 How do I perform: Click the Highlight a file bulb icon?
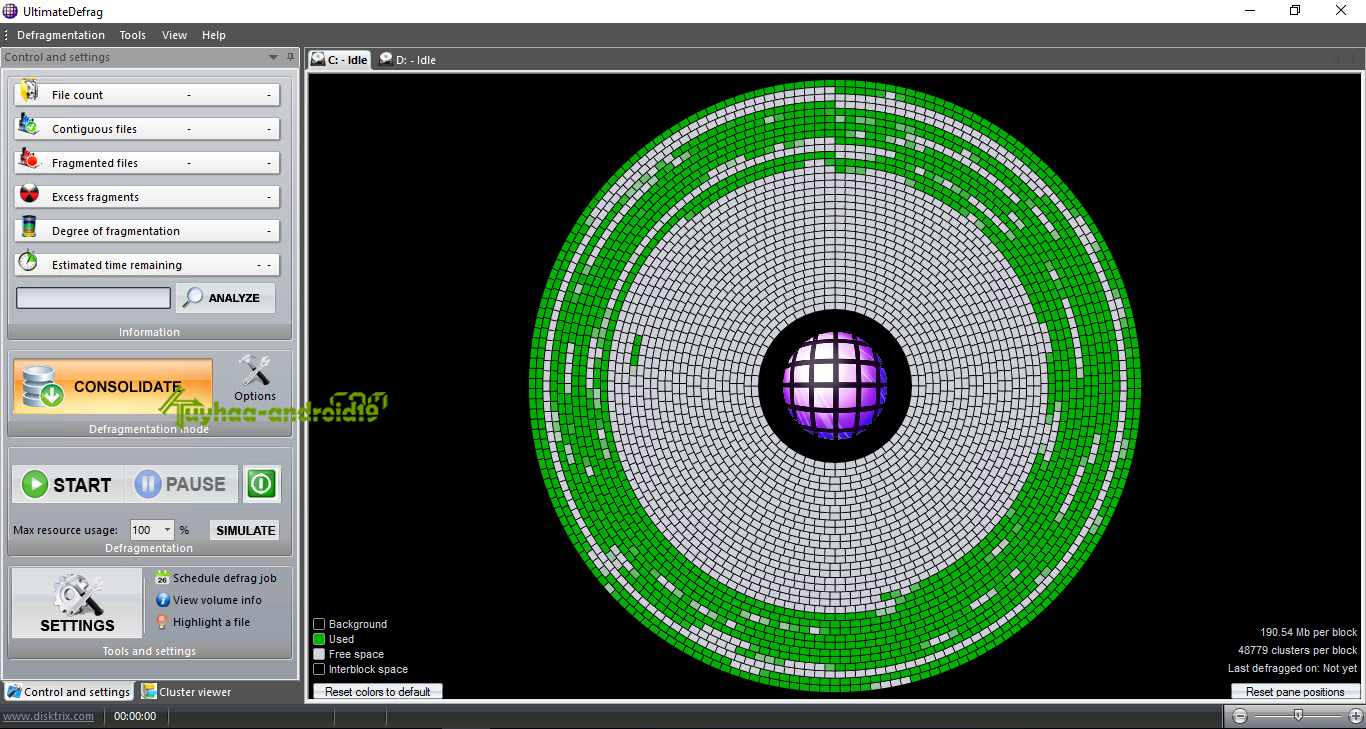point(162,622)
